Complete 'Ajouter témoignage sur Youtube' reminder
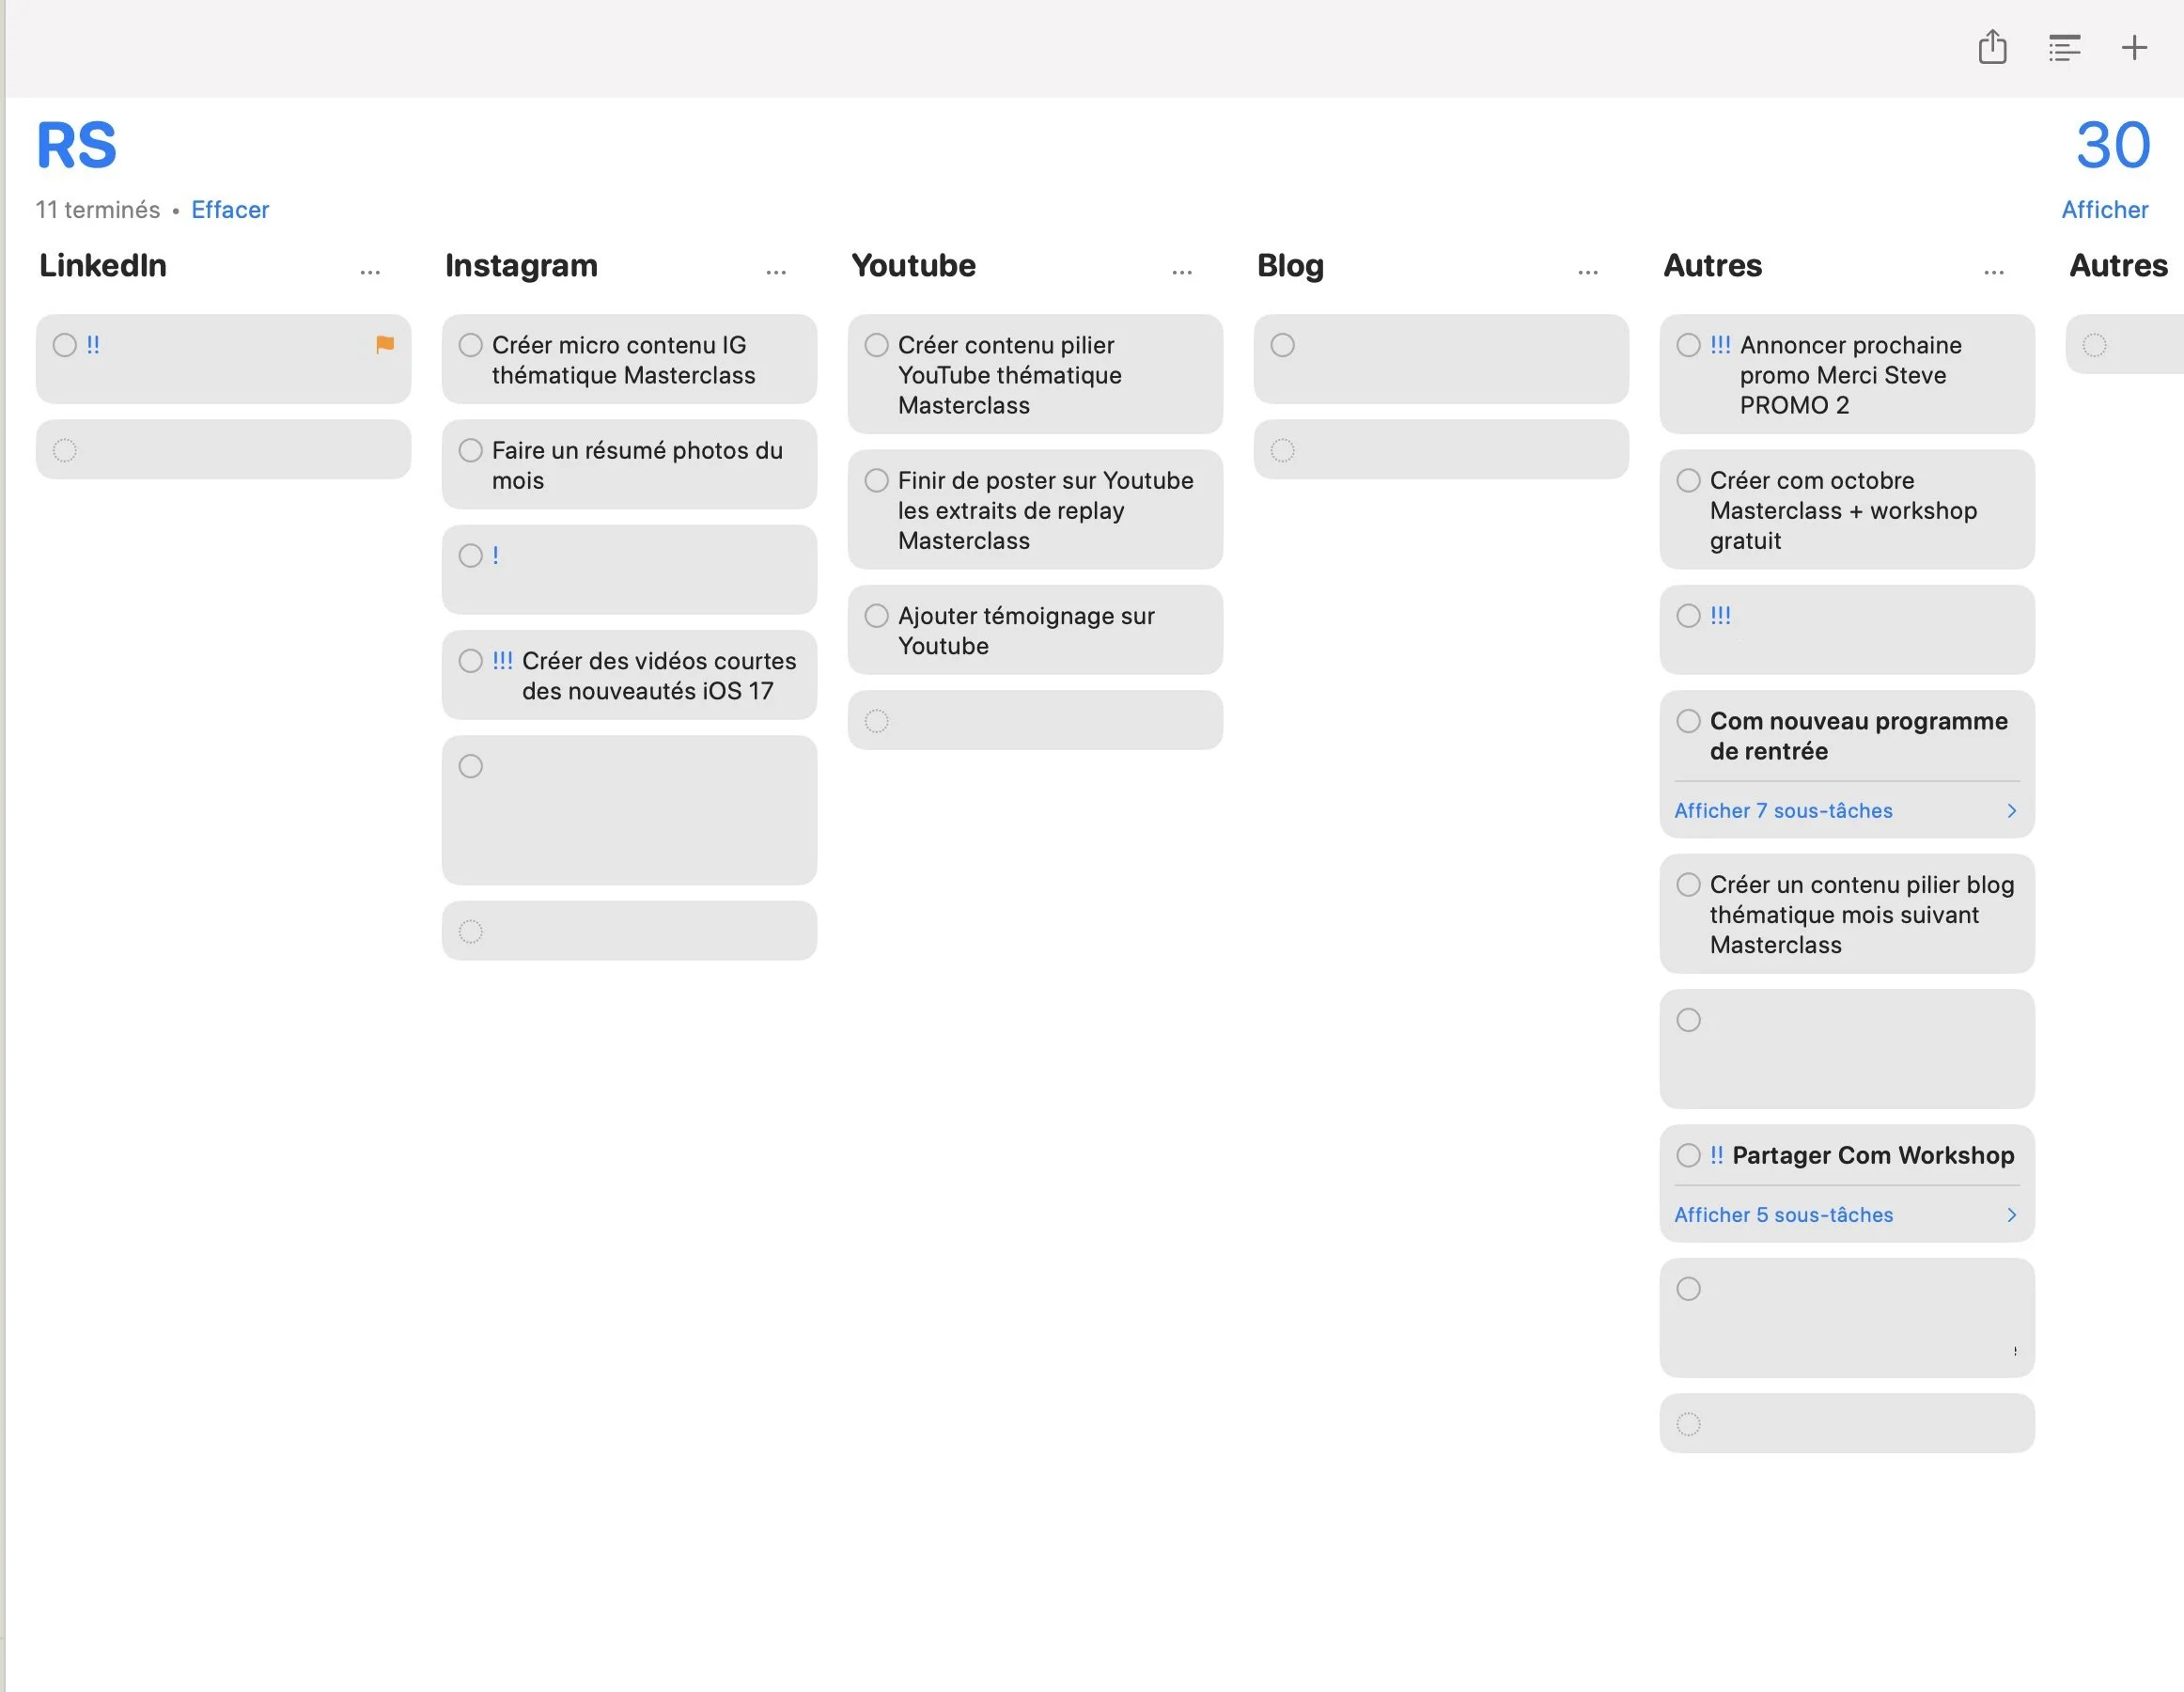This screenshot has height=1692, width=2184. 876,616
